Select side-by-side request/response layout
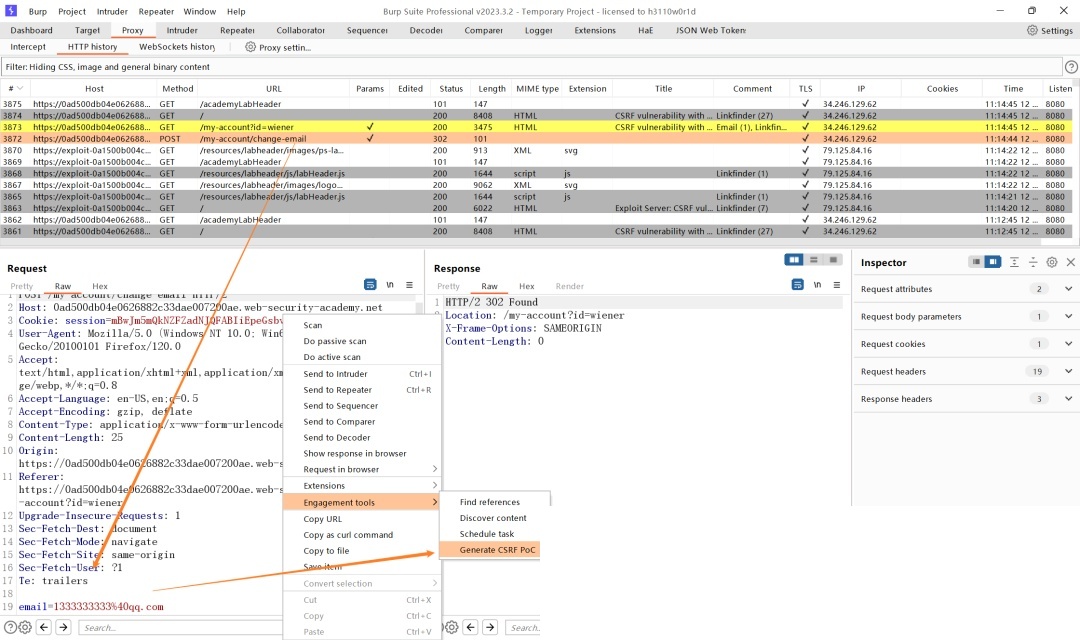Viewport: 1080px width, 640px height. tap(794, 260)
